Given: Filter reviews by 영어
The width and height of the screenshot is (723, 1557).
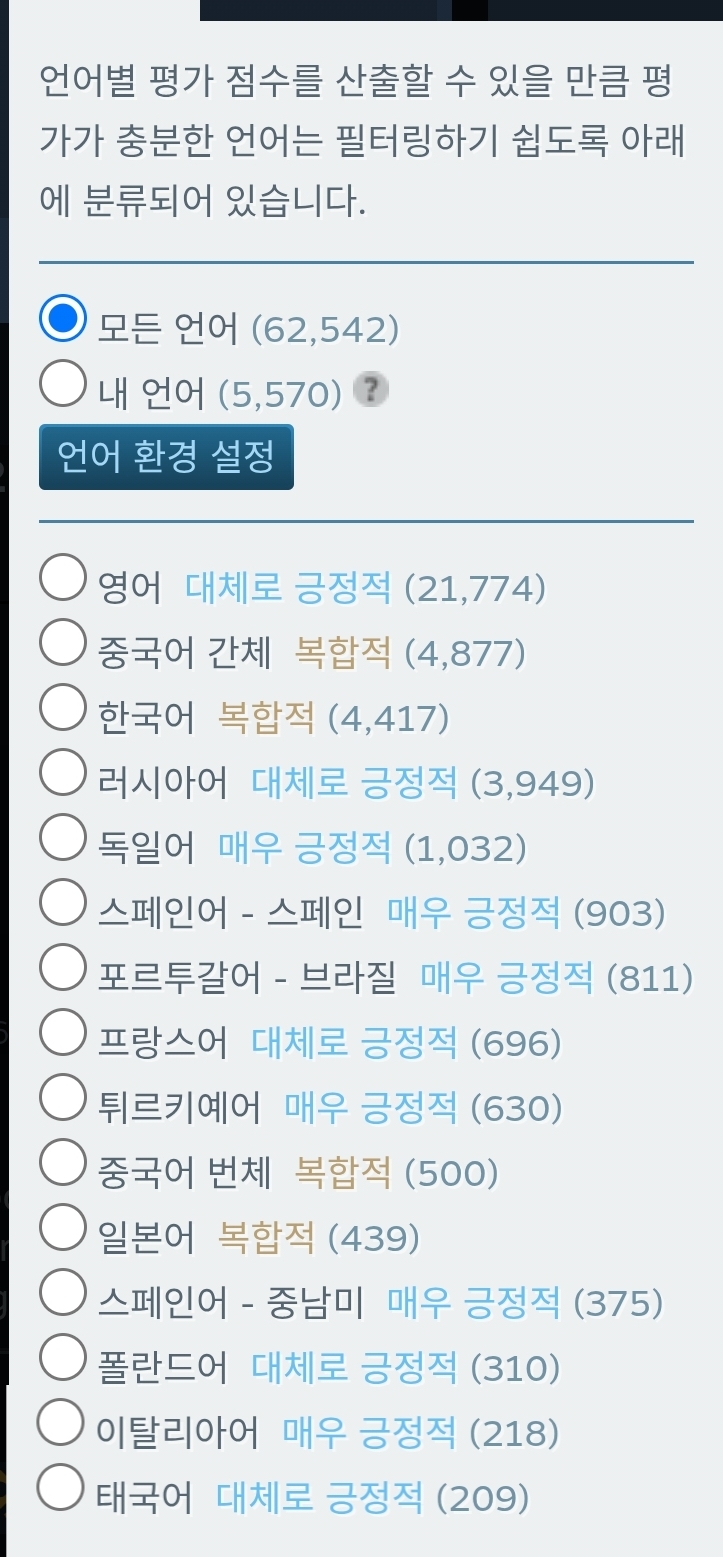Looking at the screenshot, I should coord(62,579).
